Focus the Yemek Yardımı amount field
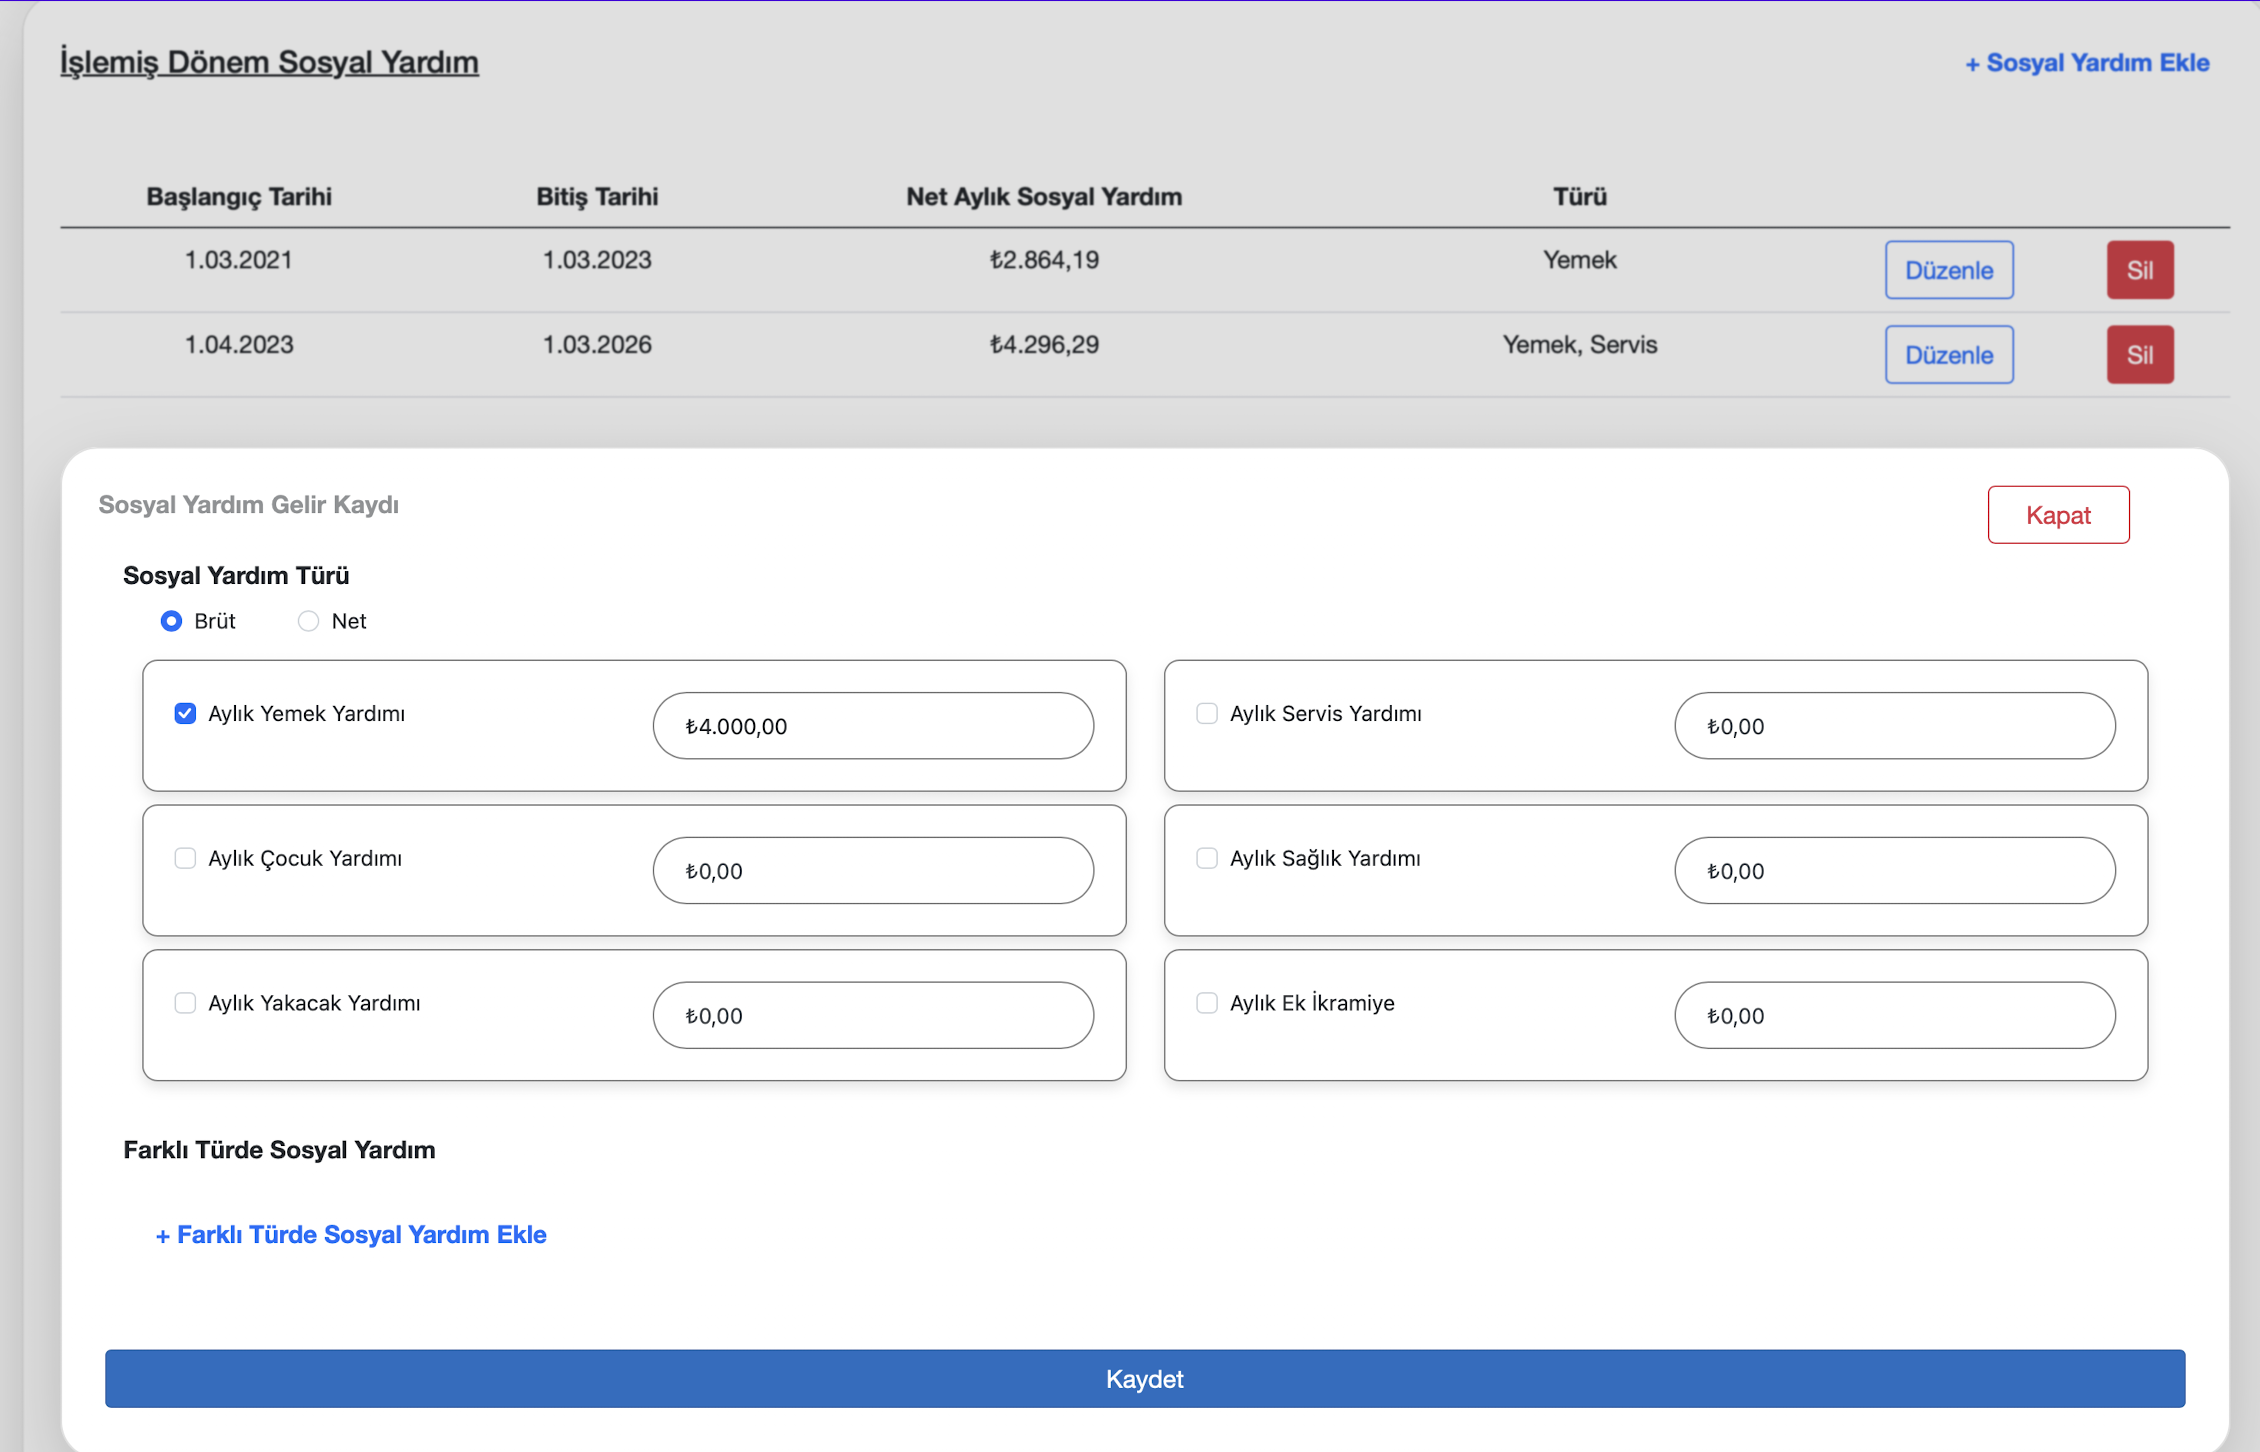This screenshot has height=1452, width=2260. point(873,726)
